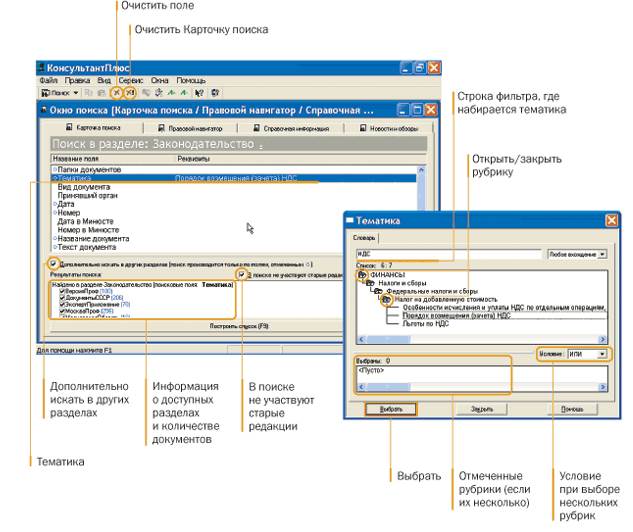Toggle the Налоги и сборы folder icon
633x532 pixels.
coord(370,283)
